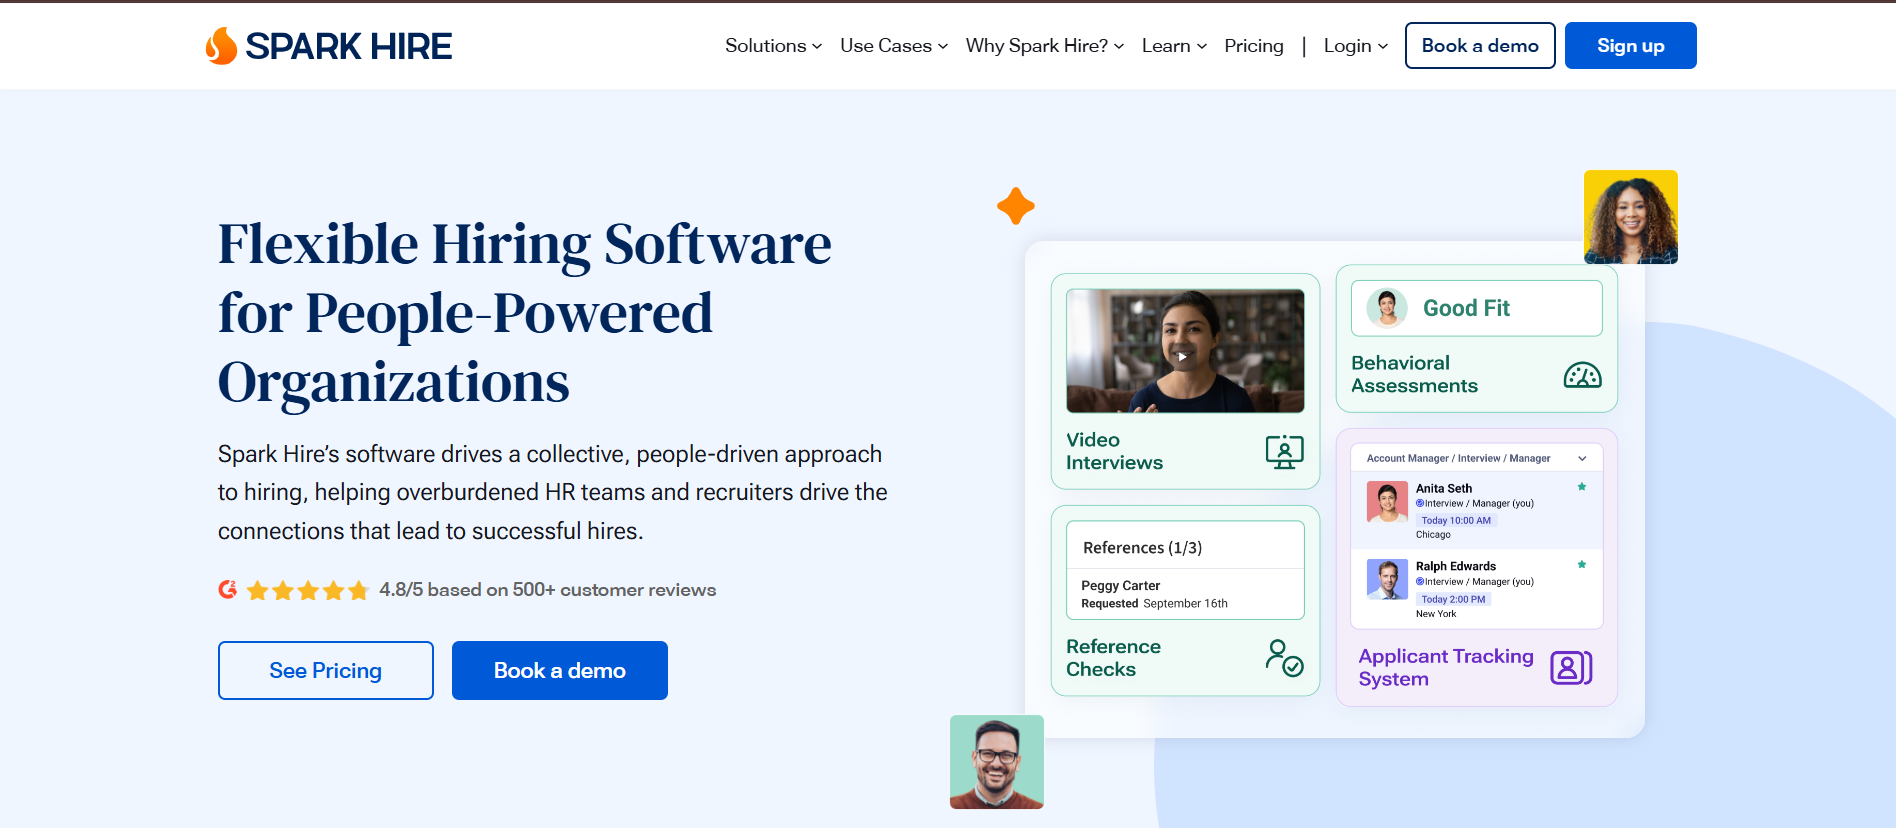This screenshot has height=828, width=1896.
Task: Click the See Pricing button
Action: click(326, 671)
